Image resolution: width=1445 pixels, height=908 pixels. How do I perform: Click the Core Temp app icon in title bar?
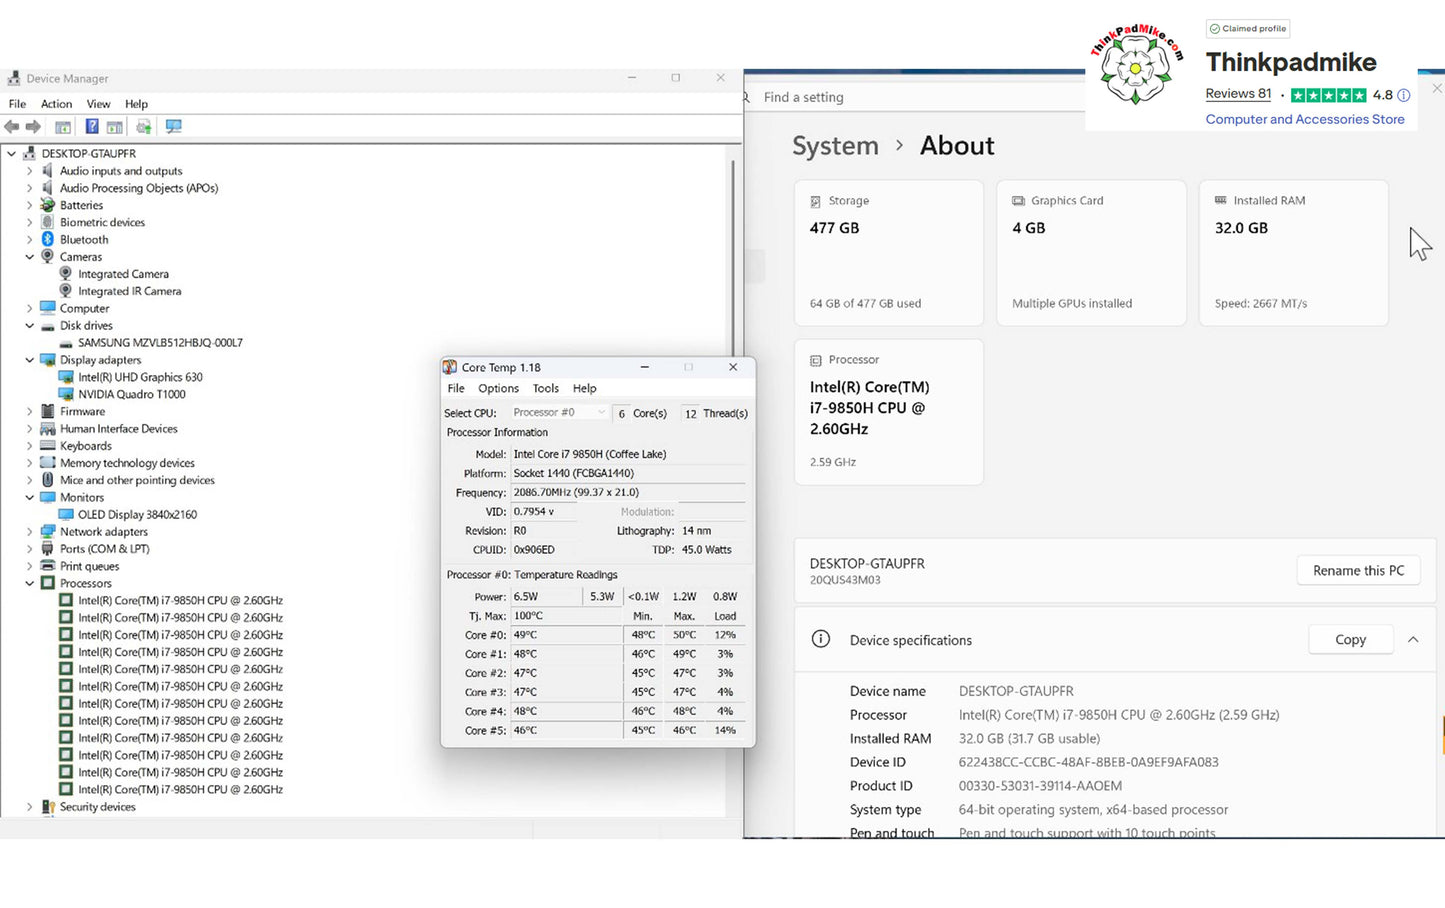[450, 367]
